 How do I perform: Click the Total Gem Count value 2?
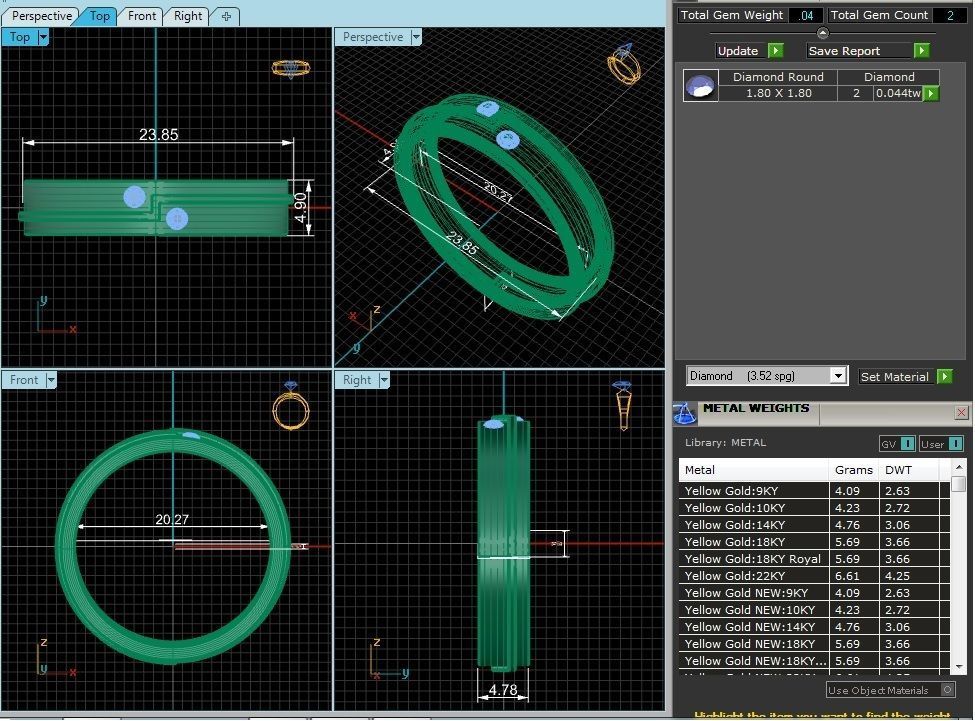[950, 15]
